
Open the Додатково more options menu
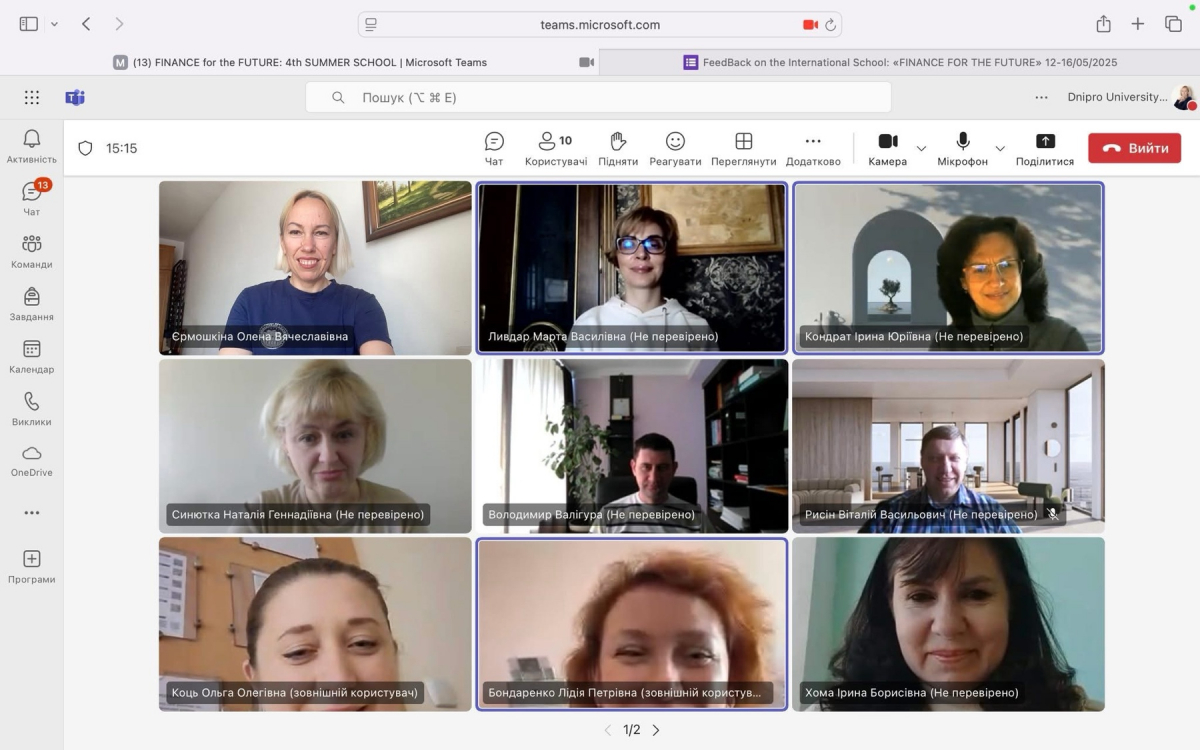coord(813,148)
